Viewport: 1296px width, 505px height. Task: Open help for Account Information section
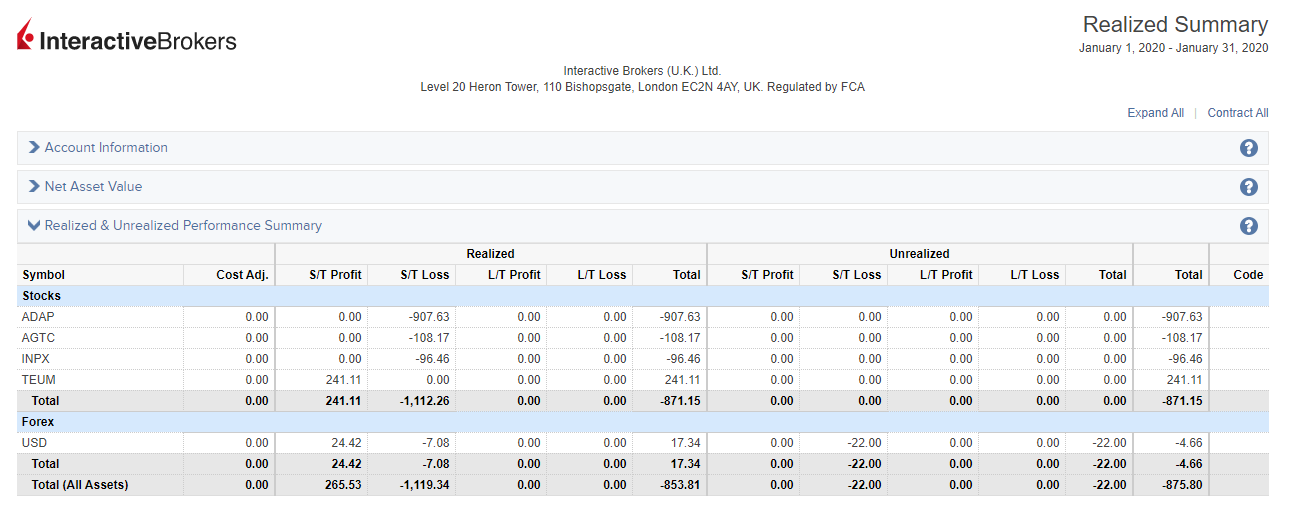1248,148
